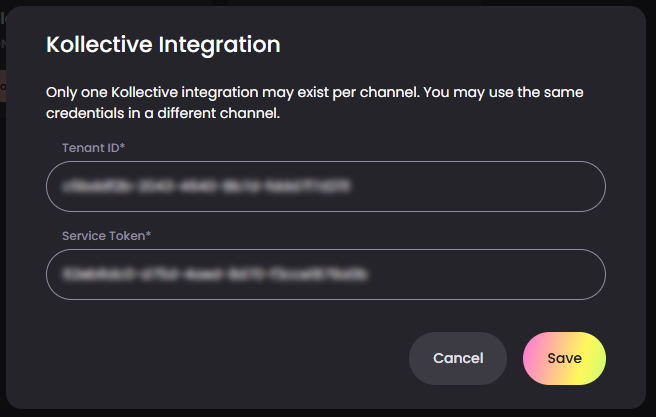Click the Service Token* label
656x417 pixels.
(106, 236)
